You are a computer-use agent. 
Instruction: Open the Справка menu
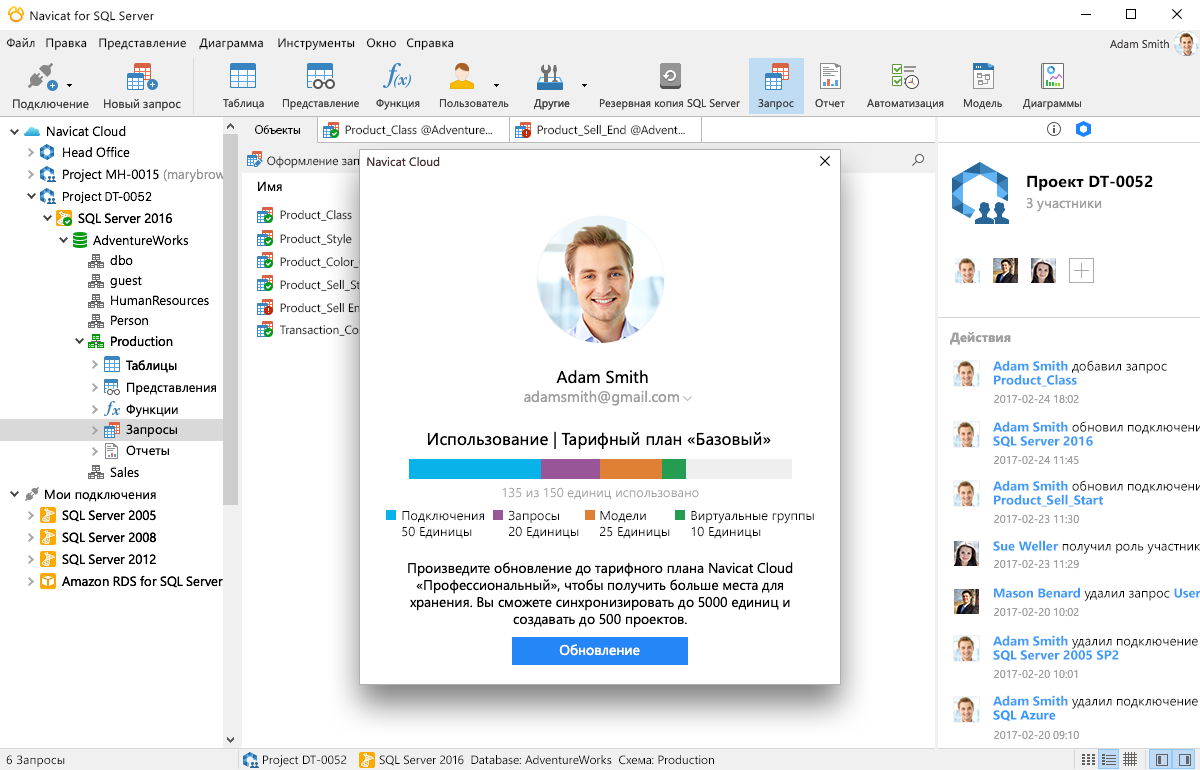430,43
